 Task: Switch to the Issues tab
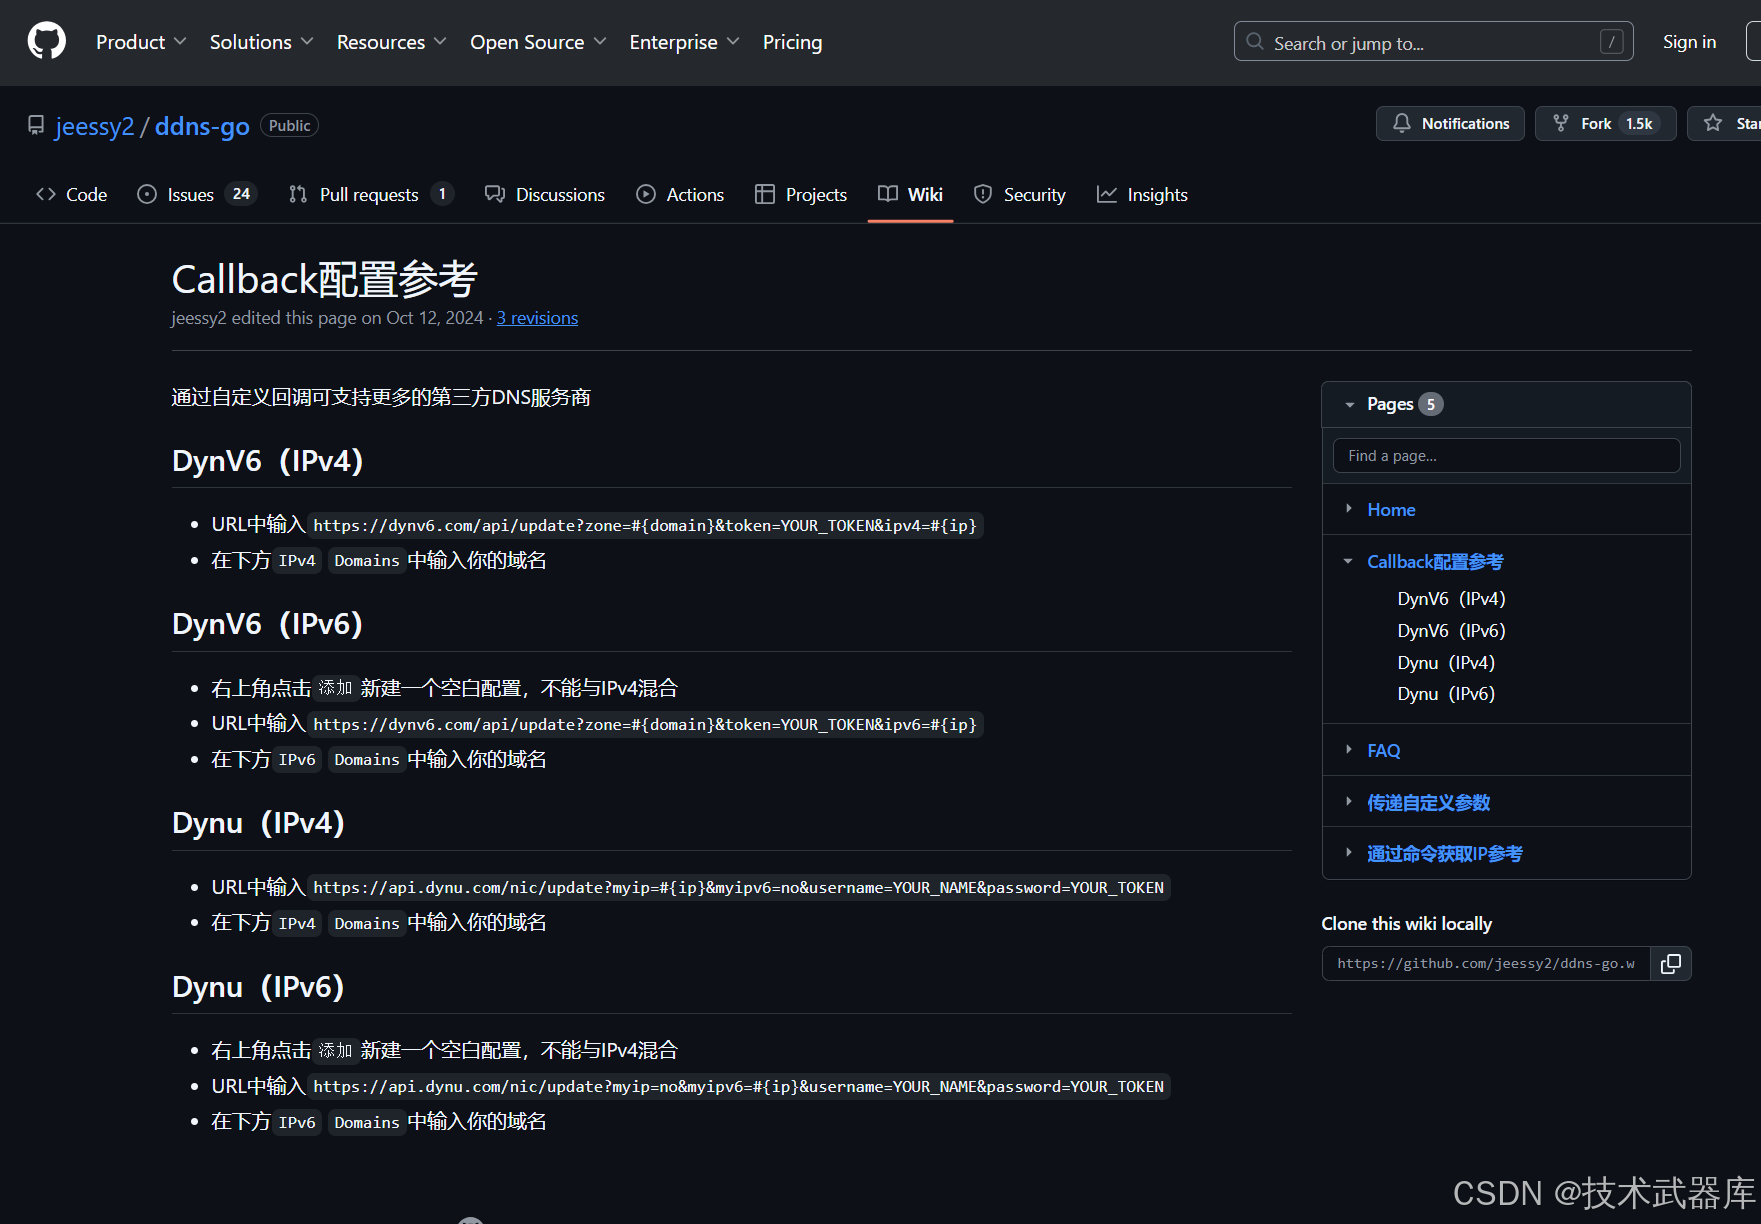coord(197,194)
